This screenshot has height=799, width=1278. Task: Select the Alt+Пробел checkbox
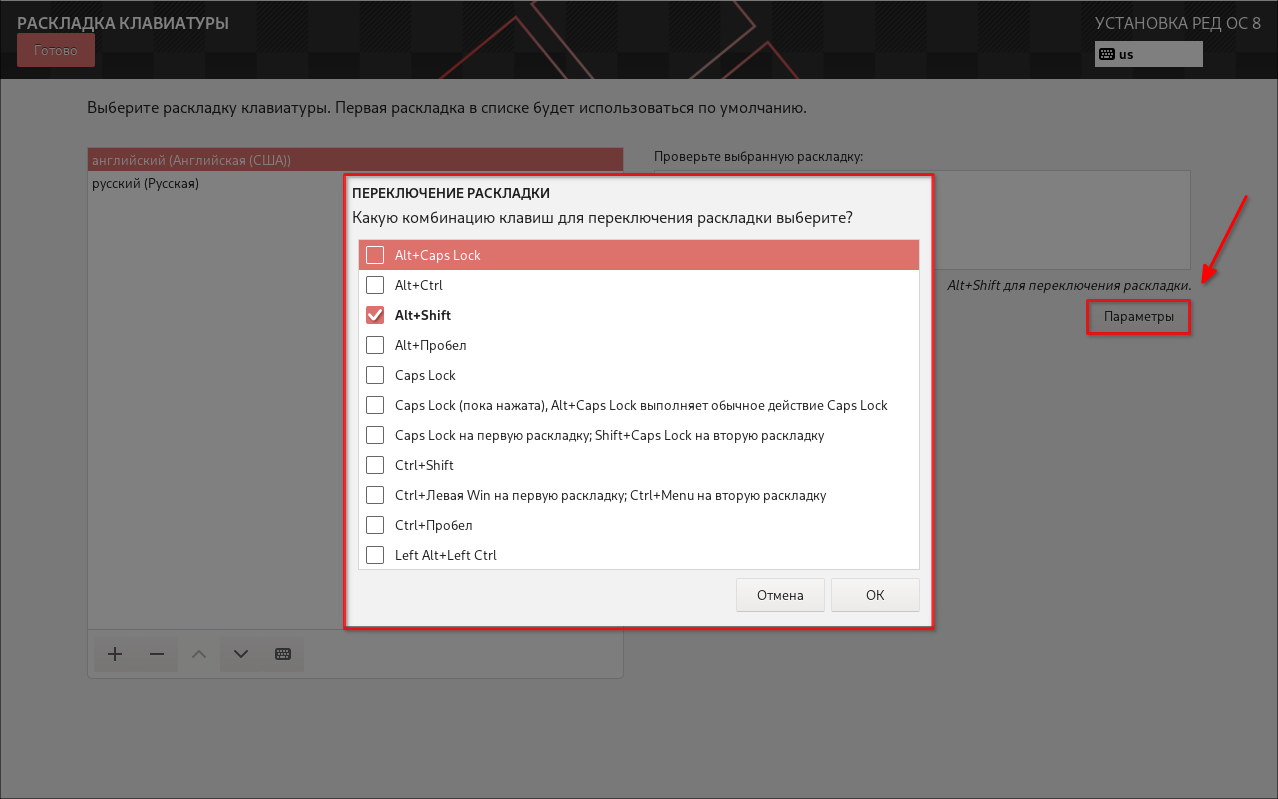tap(375, 345)
